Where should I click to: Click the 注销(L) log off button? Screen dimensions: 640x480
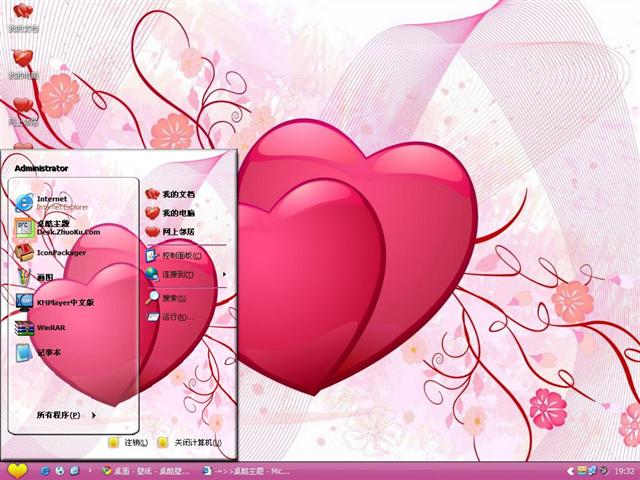[x=128, y=442]
